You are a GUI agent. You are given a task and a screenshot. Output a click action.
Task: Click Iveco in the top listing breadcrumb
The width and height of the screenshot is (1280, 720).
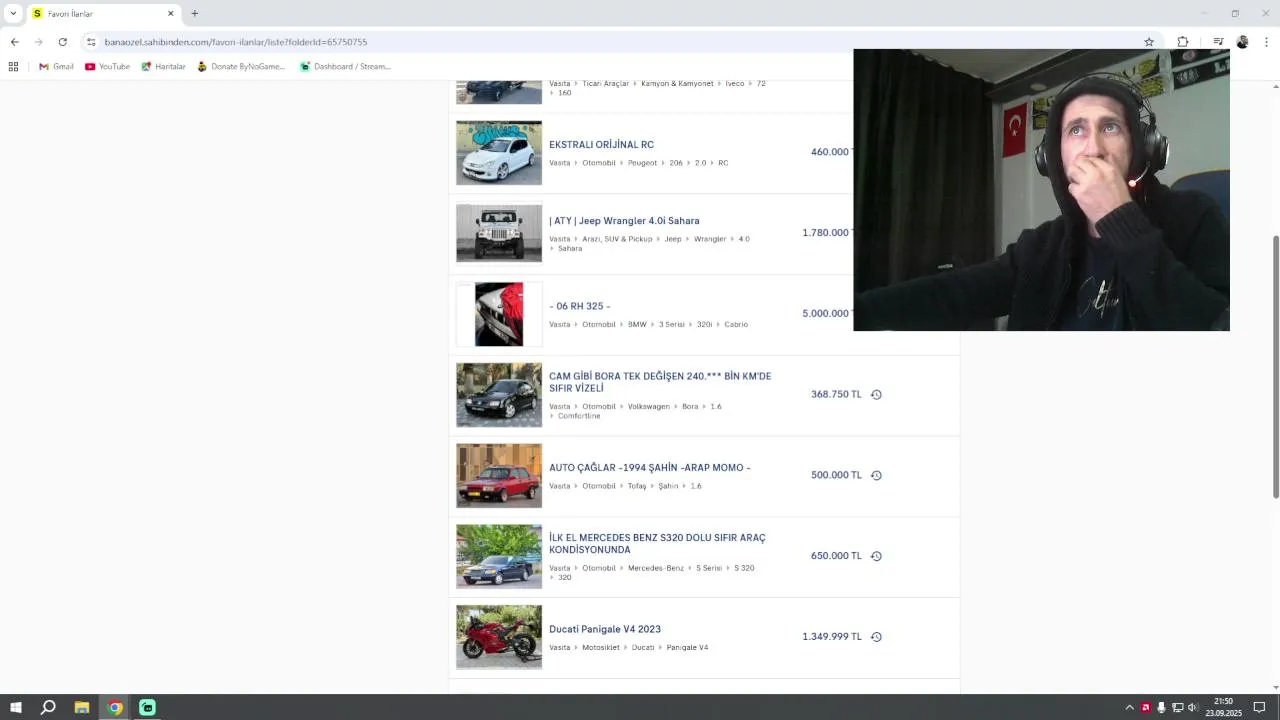click(x=735, y=84)
